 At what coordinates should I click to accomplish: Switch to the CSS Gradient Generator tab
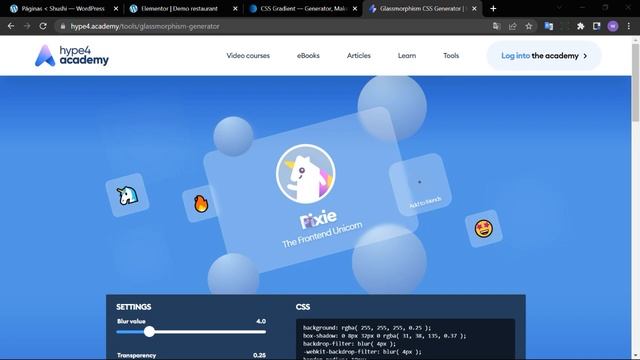[x=302, y=8]
